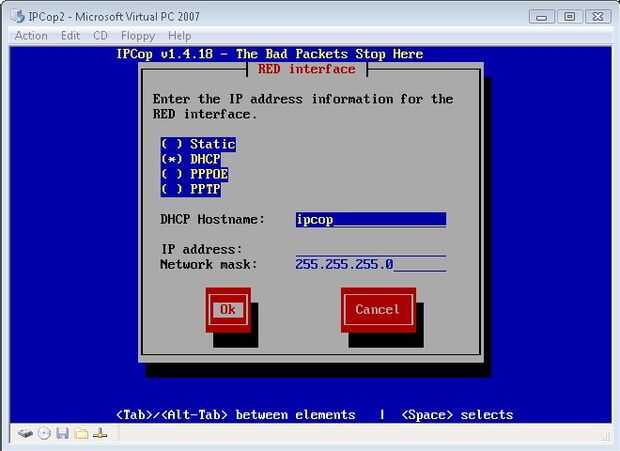The image size is (620, 451).
Task: Close the Virtual PC window
Action: pyautogui.click(x=598, y=17)
